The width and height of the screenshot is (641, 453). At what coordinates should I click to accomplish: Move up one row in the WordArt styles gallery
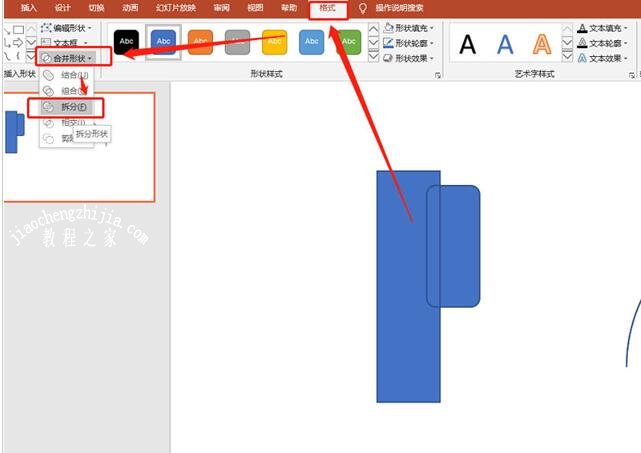pos(567,29)
